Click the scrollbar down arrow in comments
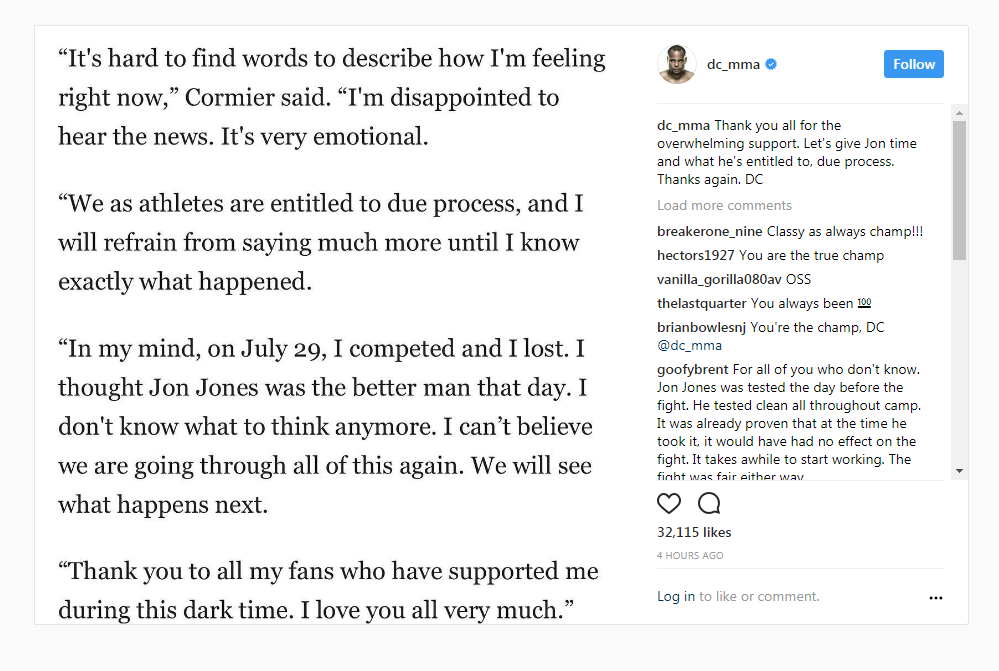This screenshot has height=671, width=999. [x=959, y=471]
